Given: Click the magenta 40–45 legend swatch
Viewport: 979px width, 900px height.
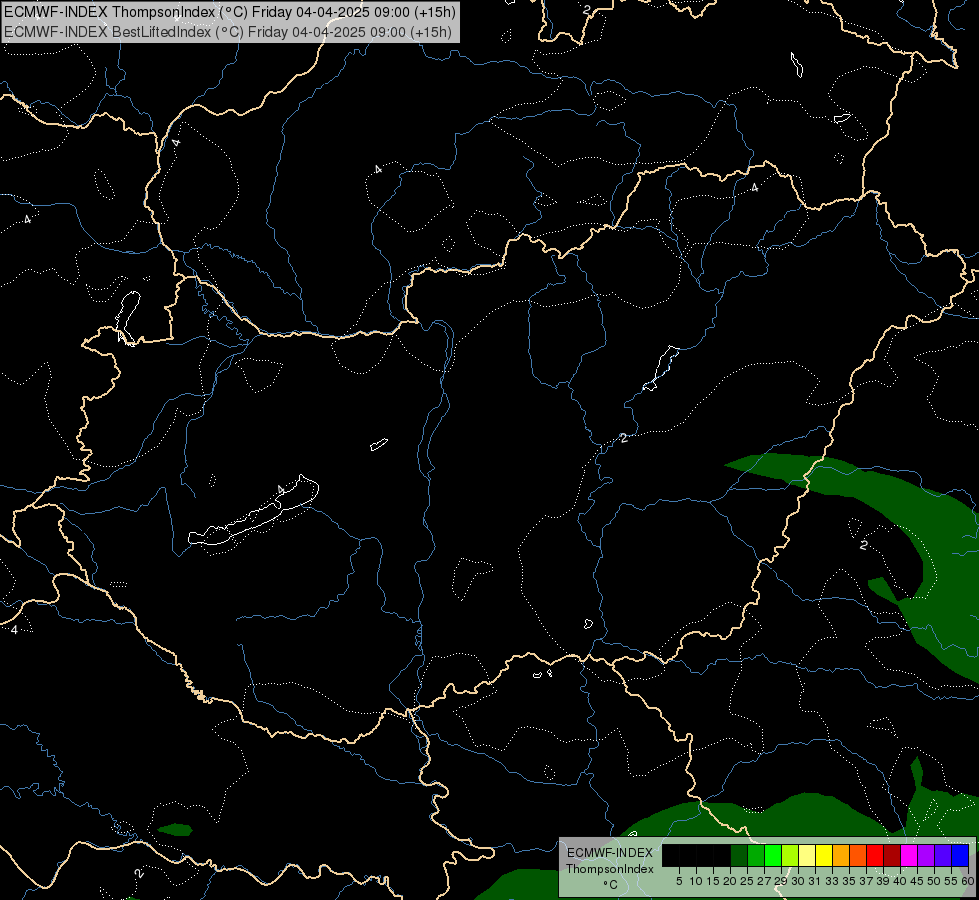Looking at the screenshot, I should 909,855.
